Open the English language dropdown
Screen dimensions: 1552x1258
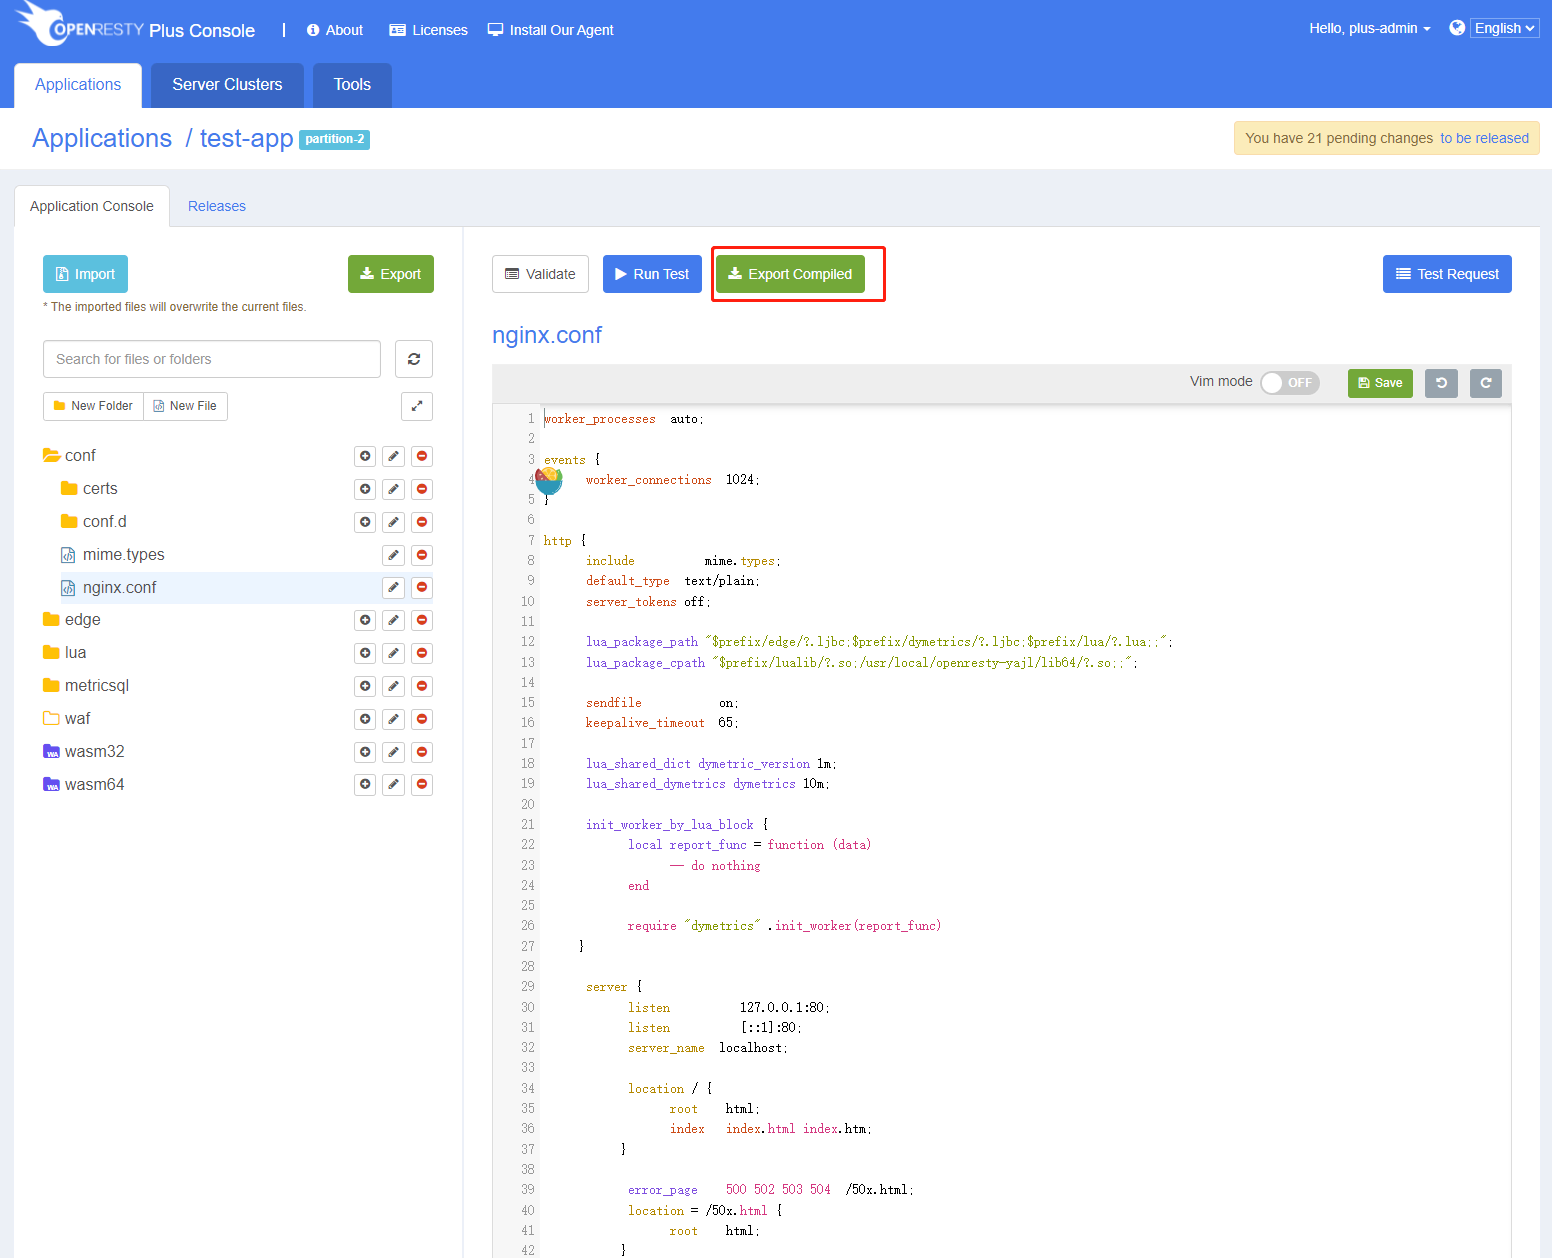(x=1504, y=28)
